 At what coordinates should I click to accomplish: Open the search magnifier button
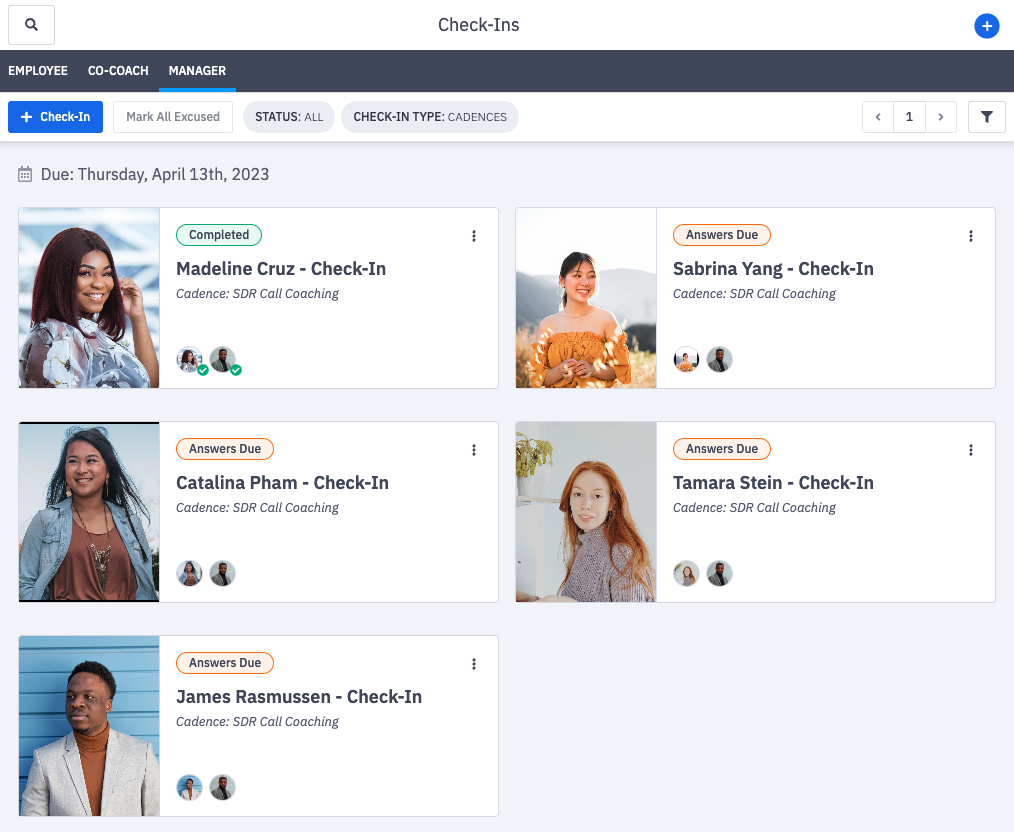coord(31,25)
